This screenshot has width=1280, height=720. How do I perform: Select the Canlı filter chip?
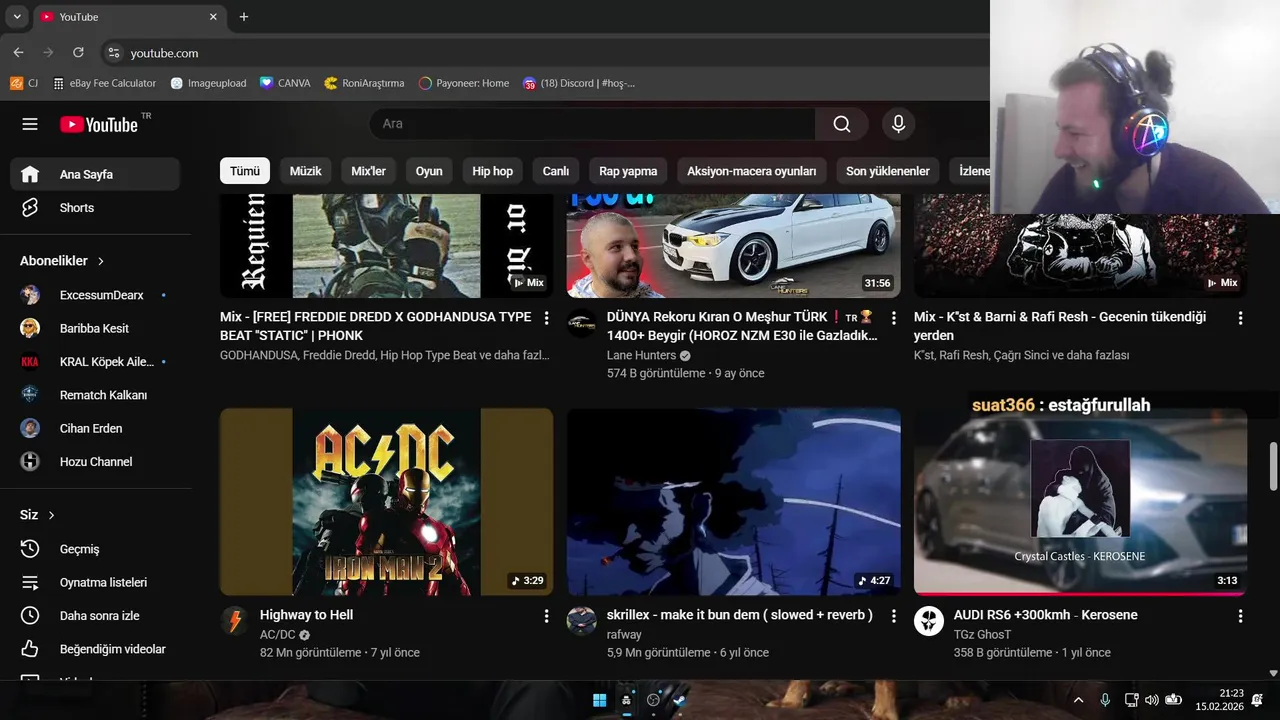[x=556, y=171]
